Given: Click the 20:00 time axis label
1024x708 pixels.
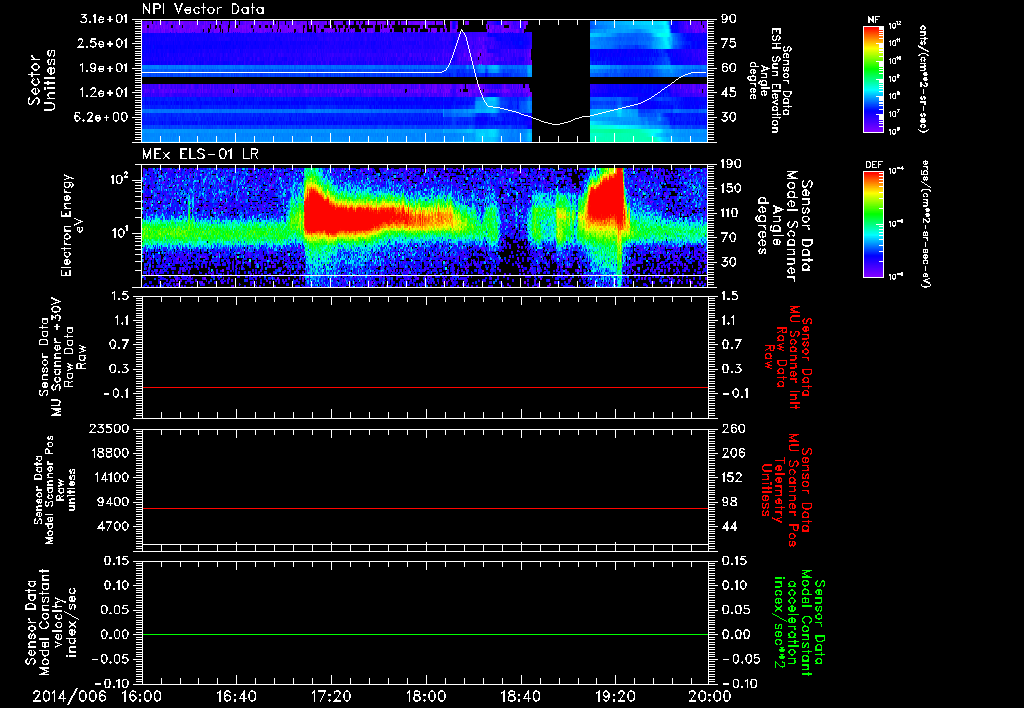Looking at the screenshot, I should pyautogui.click(x=710, y=696).
